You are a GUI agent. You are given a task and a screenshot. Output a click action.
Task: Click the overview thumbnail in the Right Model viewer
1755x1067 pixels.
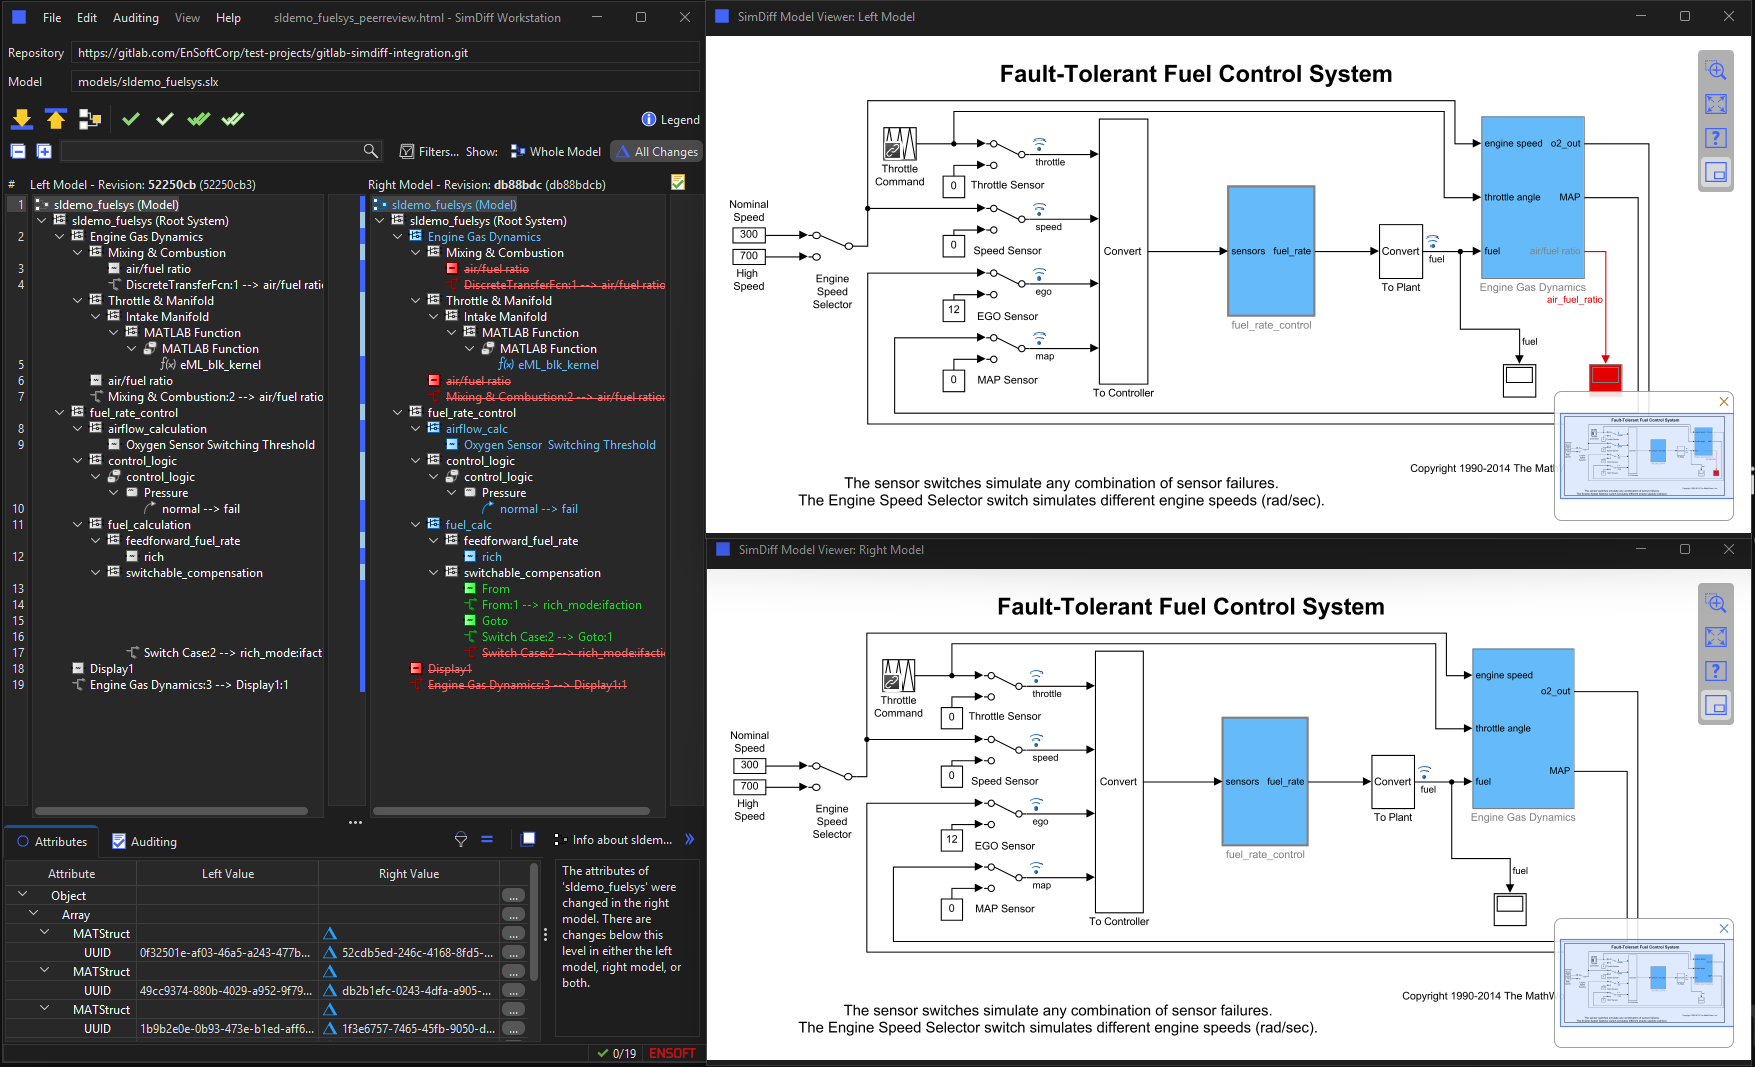click(1644, 984)
